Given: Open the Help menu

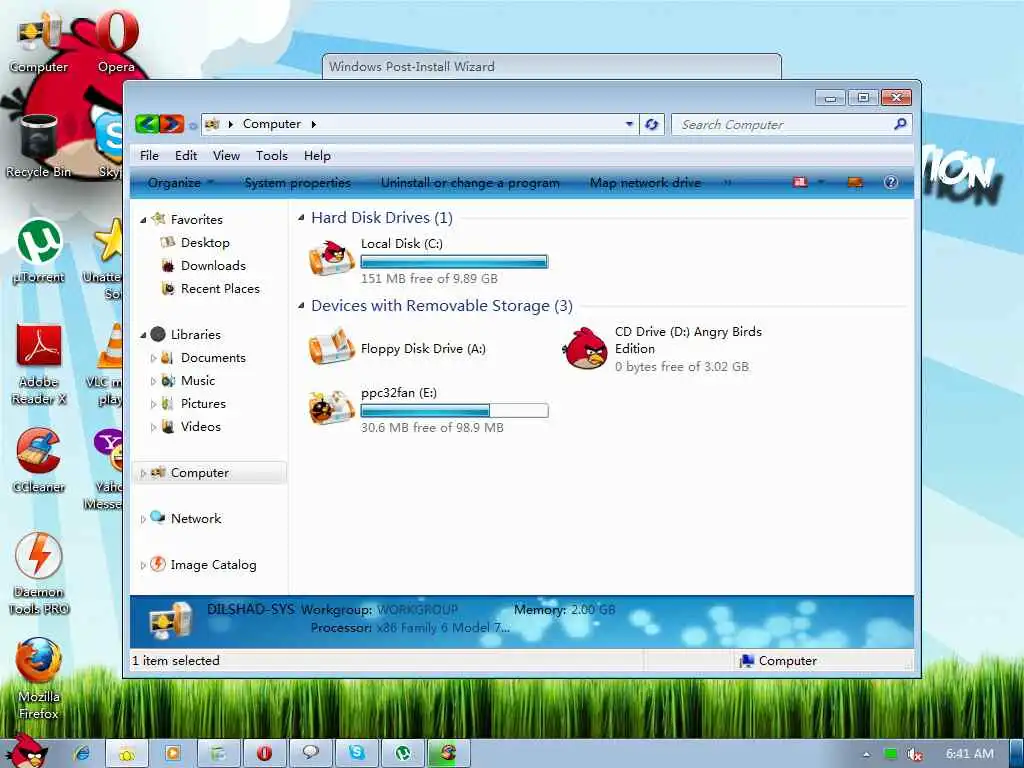Looking at the screenshot, I should coord(317,155).
